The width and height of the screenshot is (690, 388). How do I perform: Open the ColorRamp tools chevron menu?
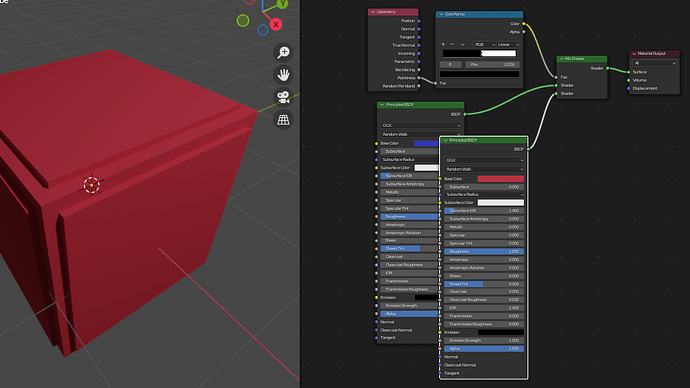point(462,44)
